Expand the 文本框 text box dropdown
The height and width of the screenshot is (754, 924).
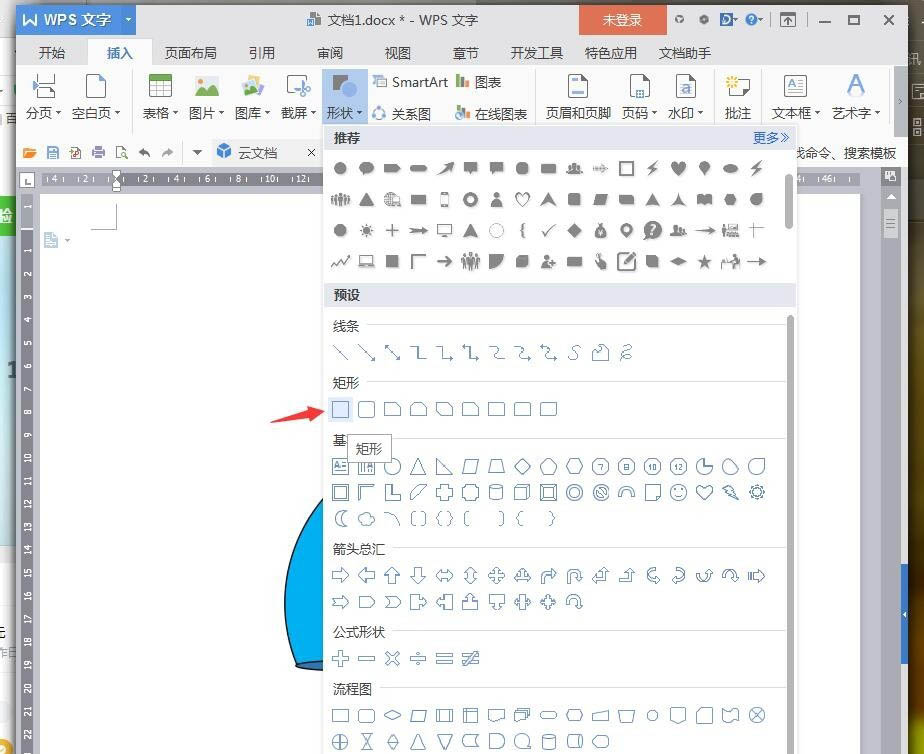pyautogui.click(x=796, y=113)
